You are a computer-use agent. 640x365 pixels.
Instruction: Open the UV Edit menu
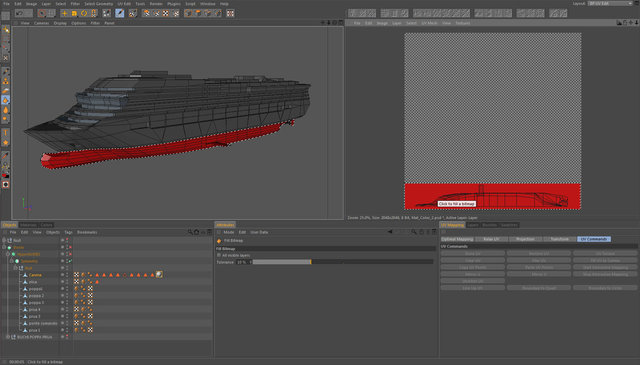124,4
